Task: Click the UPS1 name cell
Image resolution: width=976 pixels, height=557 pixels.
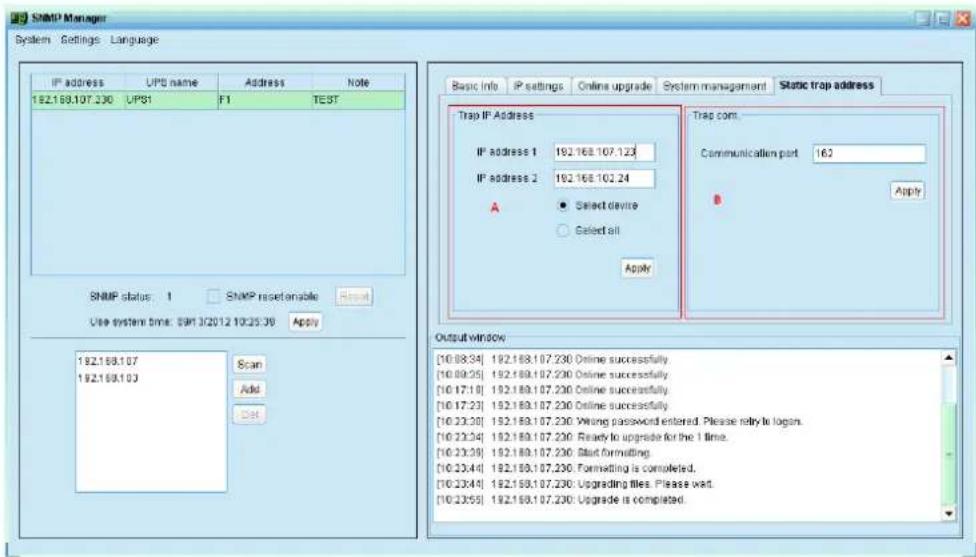Action: coord(171,100)
